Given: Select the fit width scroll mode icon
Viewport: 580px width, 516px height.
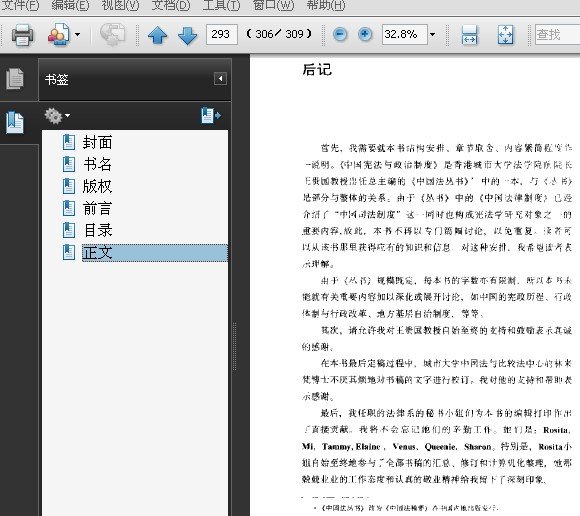Looking at the screenshot, I should tap(469, 35).
